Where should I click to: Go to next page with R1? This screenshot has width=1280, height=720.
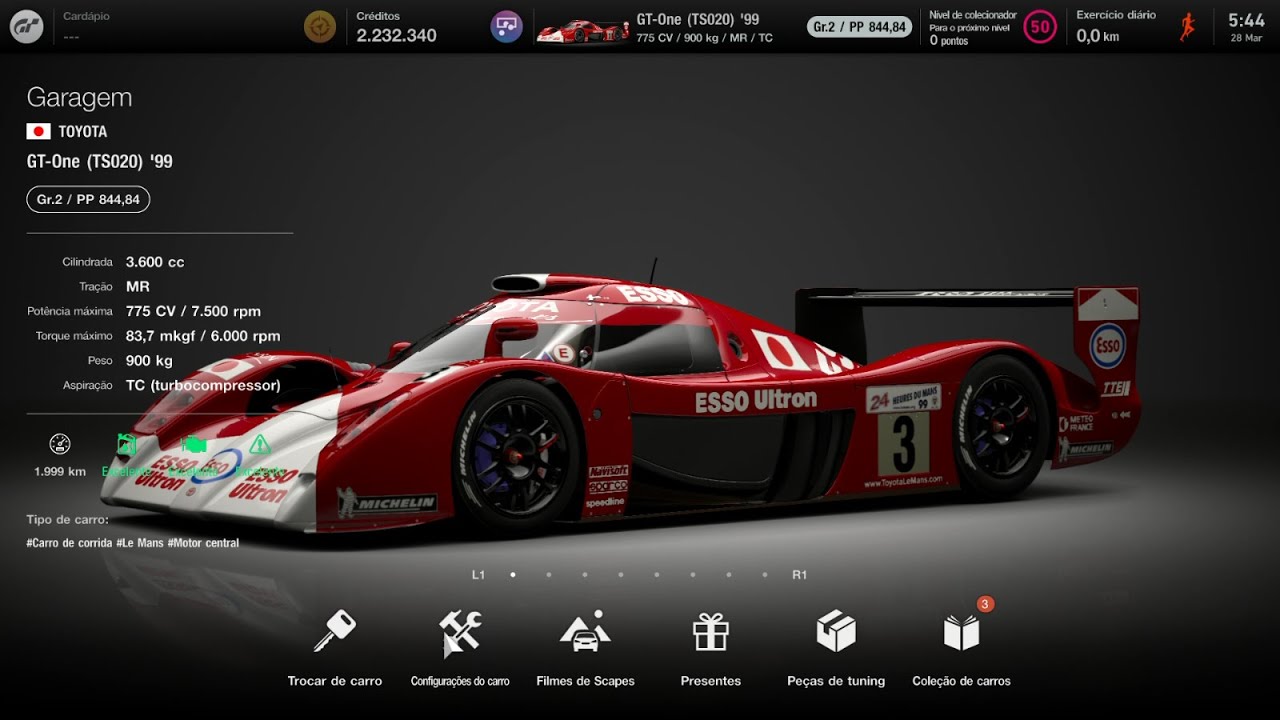coord(799,575)
